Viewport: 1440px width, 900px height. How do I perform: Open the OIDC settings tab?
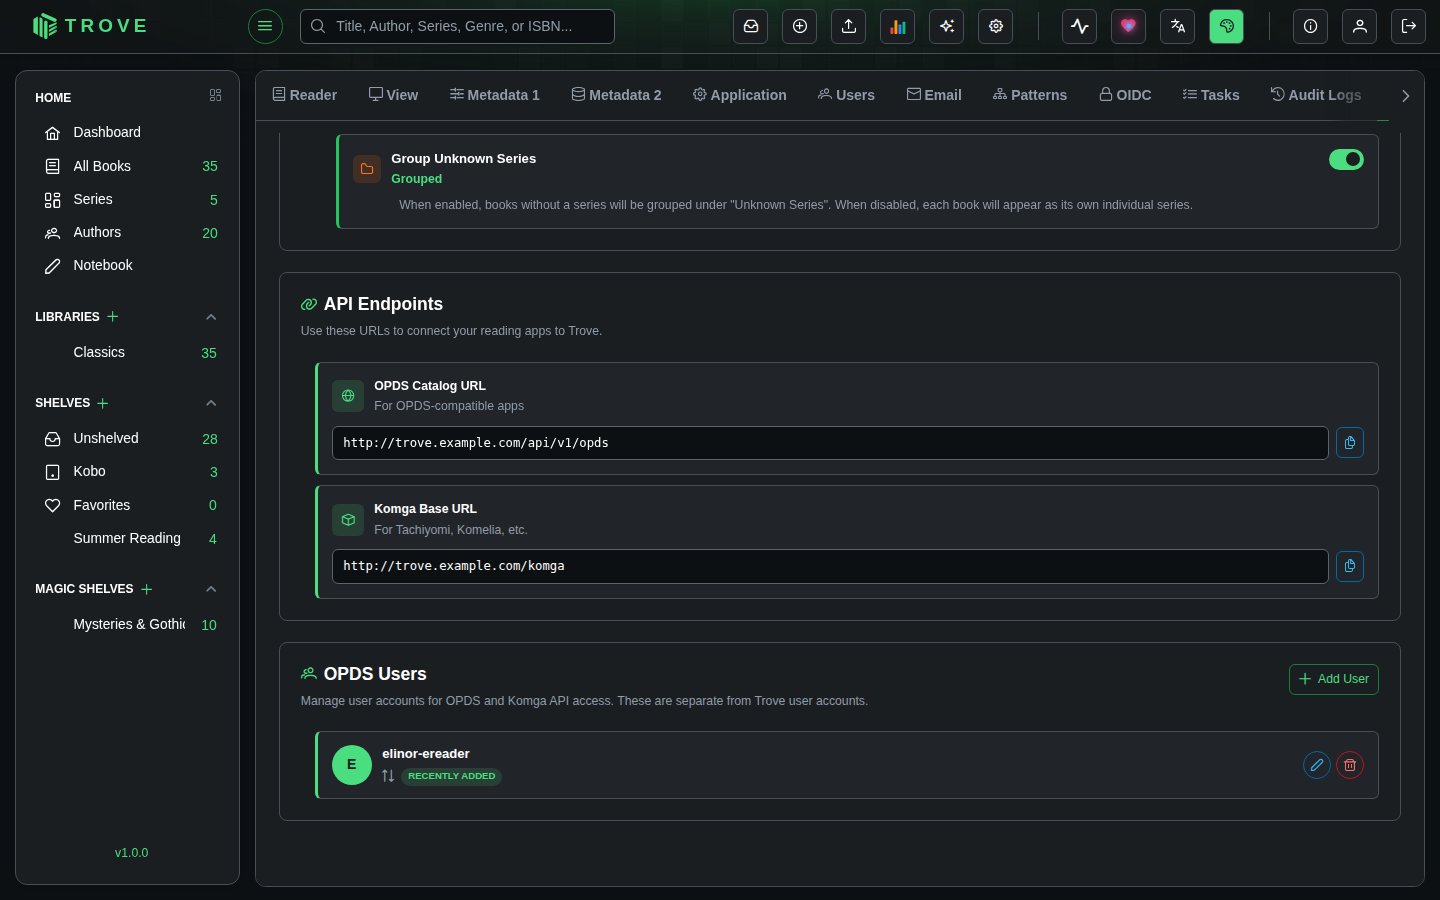click(x=1125, y=95)
